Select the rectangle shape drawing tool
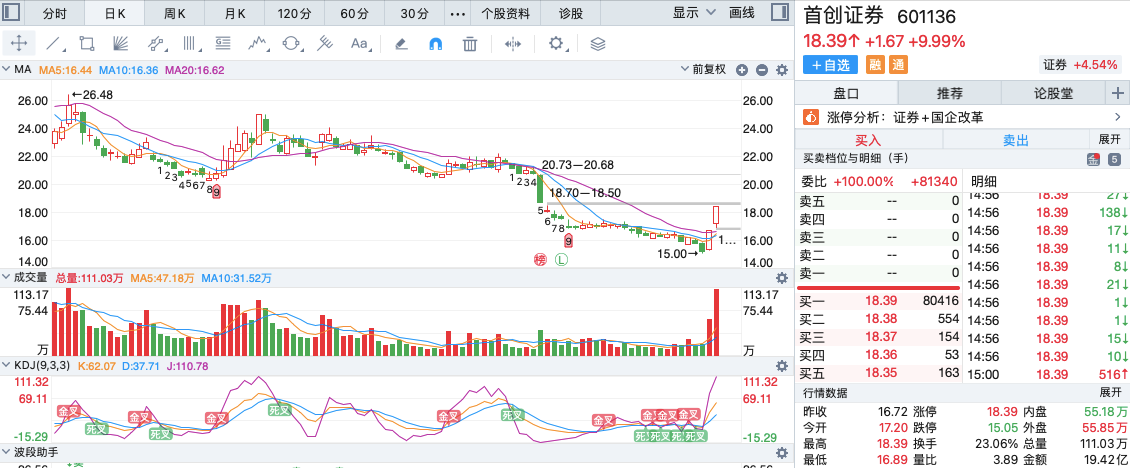 tap(87, 43)
